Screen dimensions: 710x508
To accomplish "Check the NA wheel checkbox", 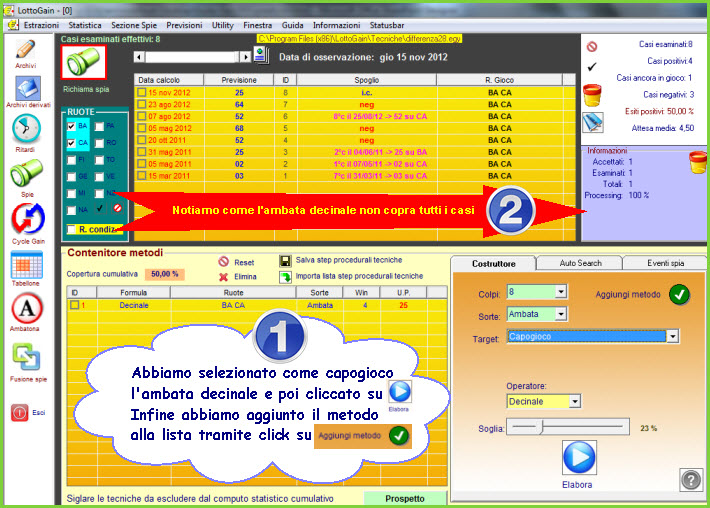I will [71, 210].
